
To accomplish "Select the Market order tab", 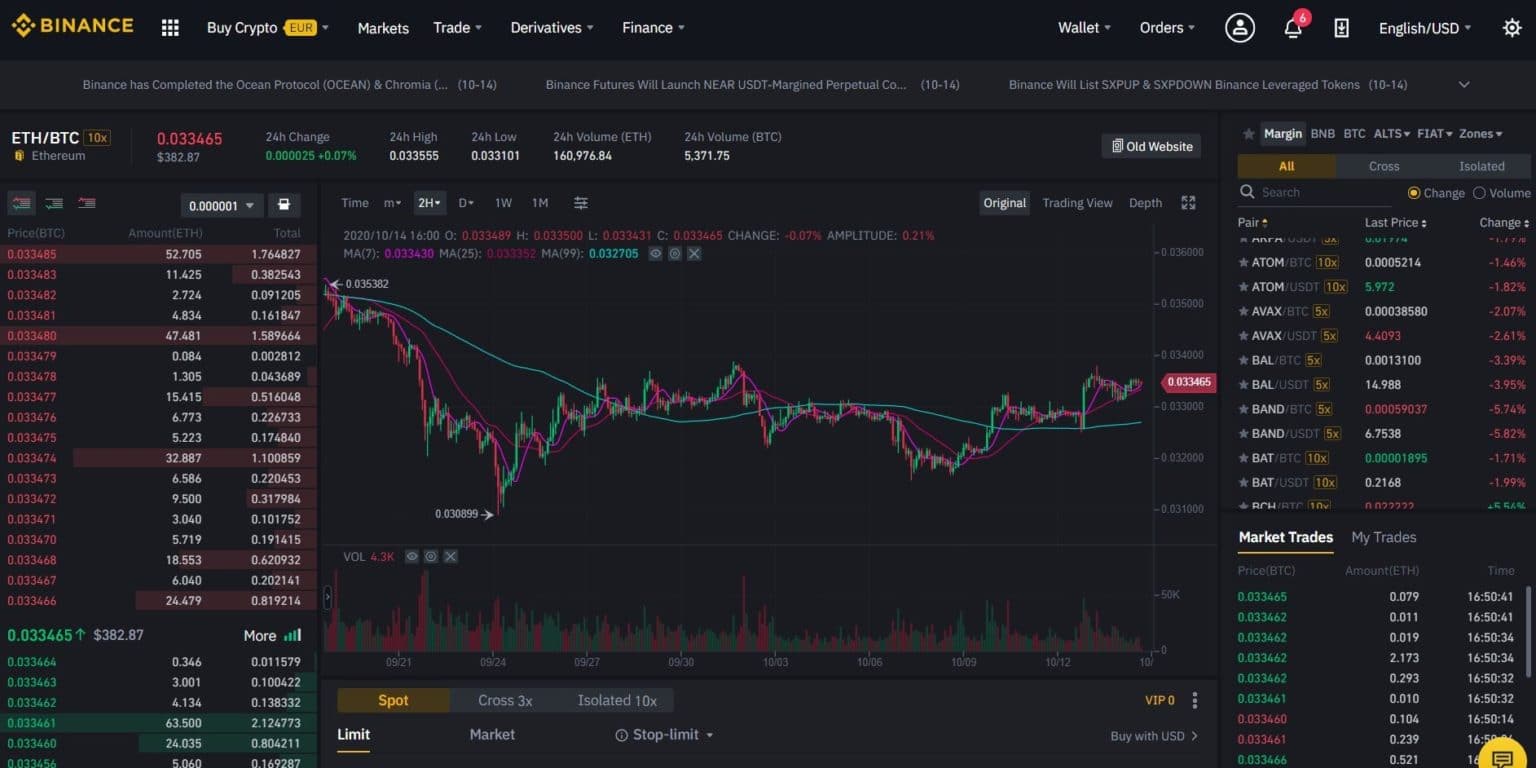I will [492, 735].
